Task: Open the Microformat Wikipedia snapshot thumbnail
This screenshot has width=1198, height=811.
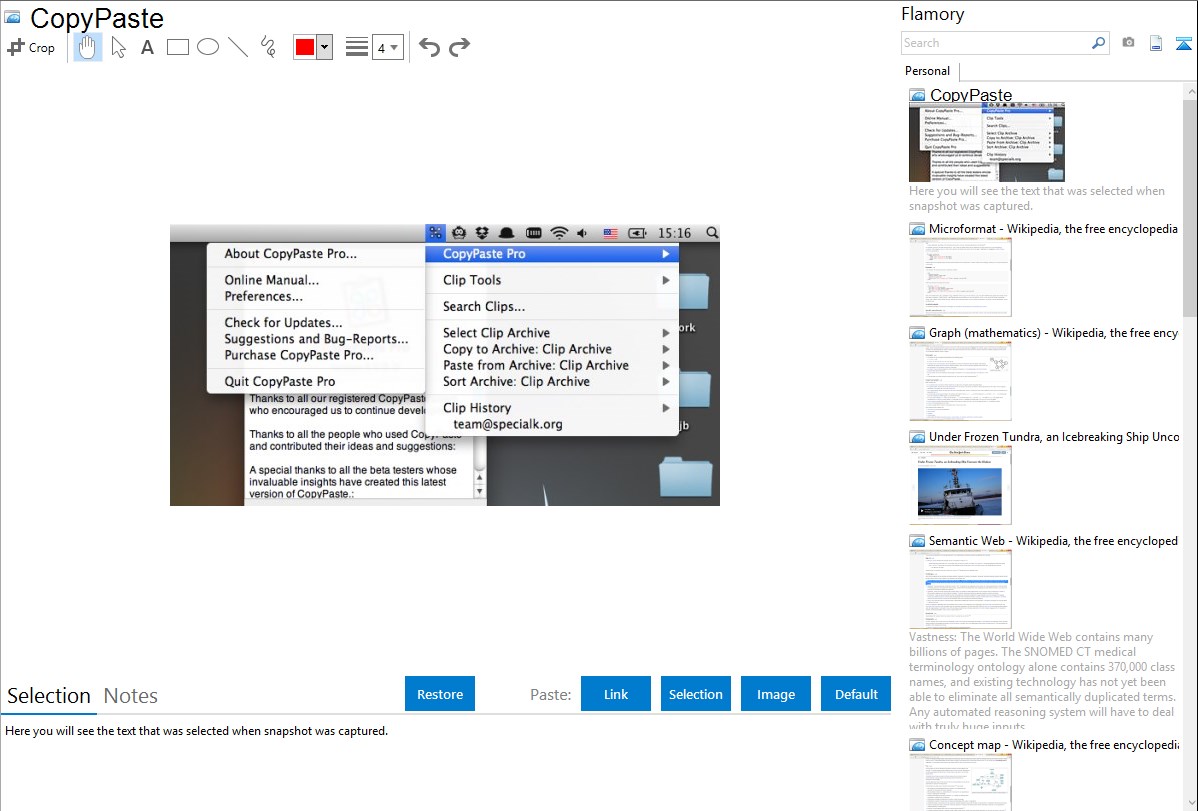Action: (960, 277)
